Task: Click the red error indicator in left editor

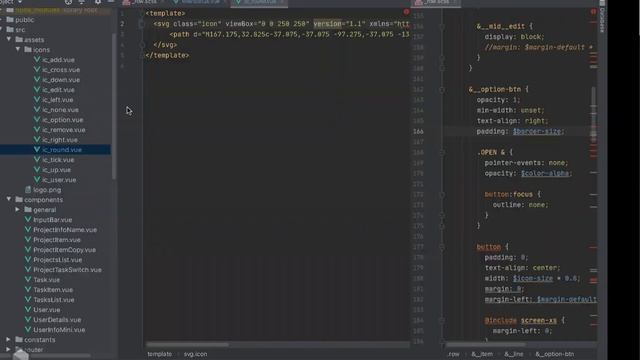Action: [406, 12]
